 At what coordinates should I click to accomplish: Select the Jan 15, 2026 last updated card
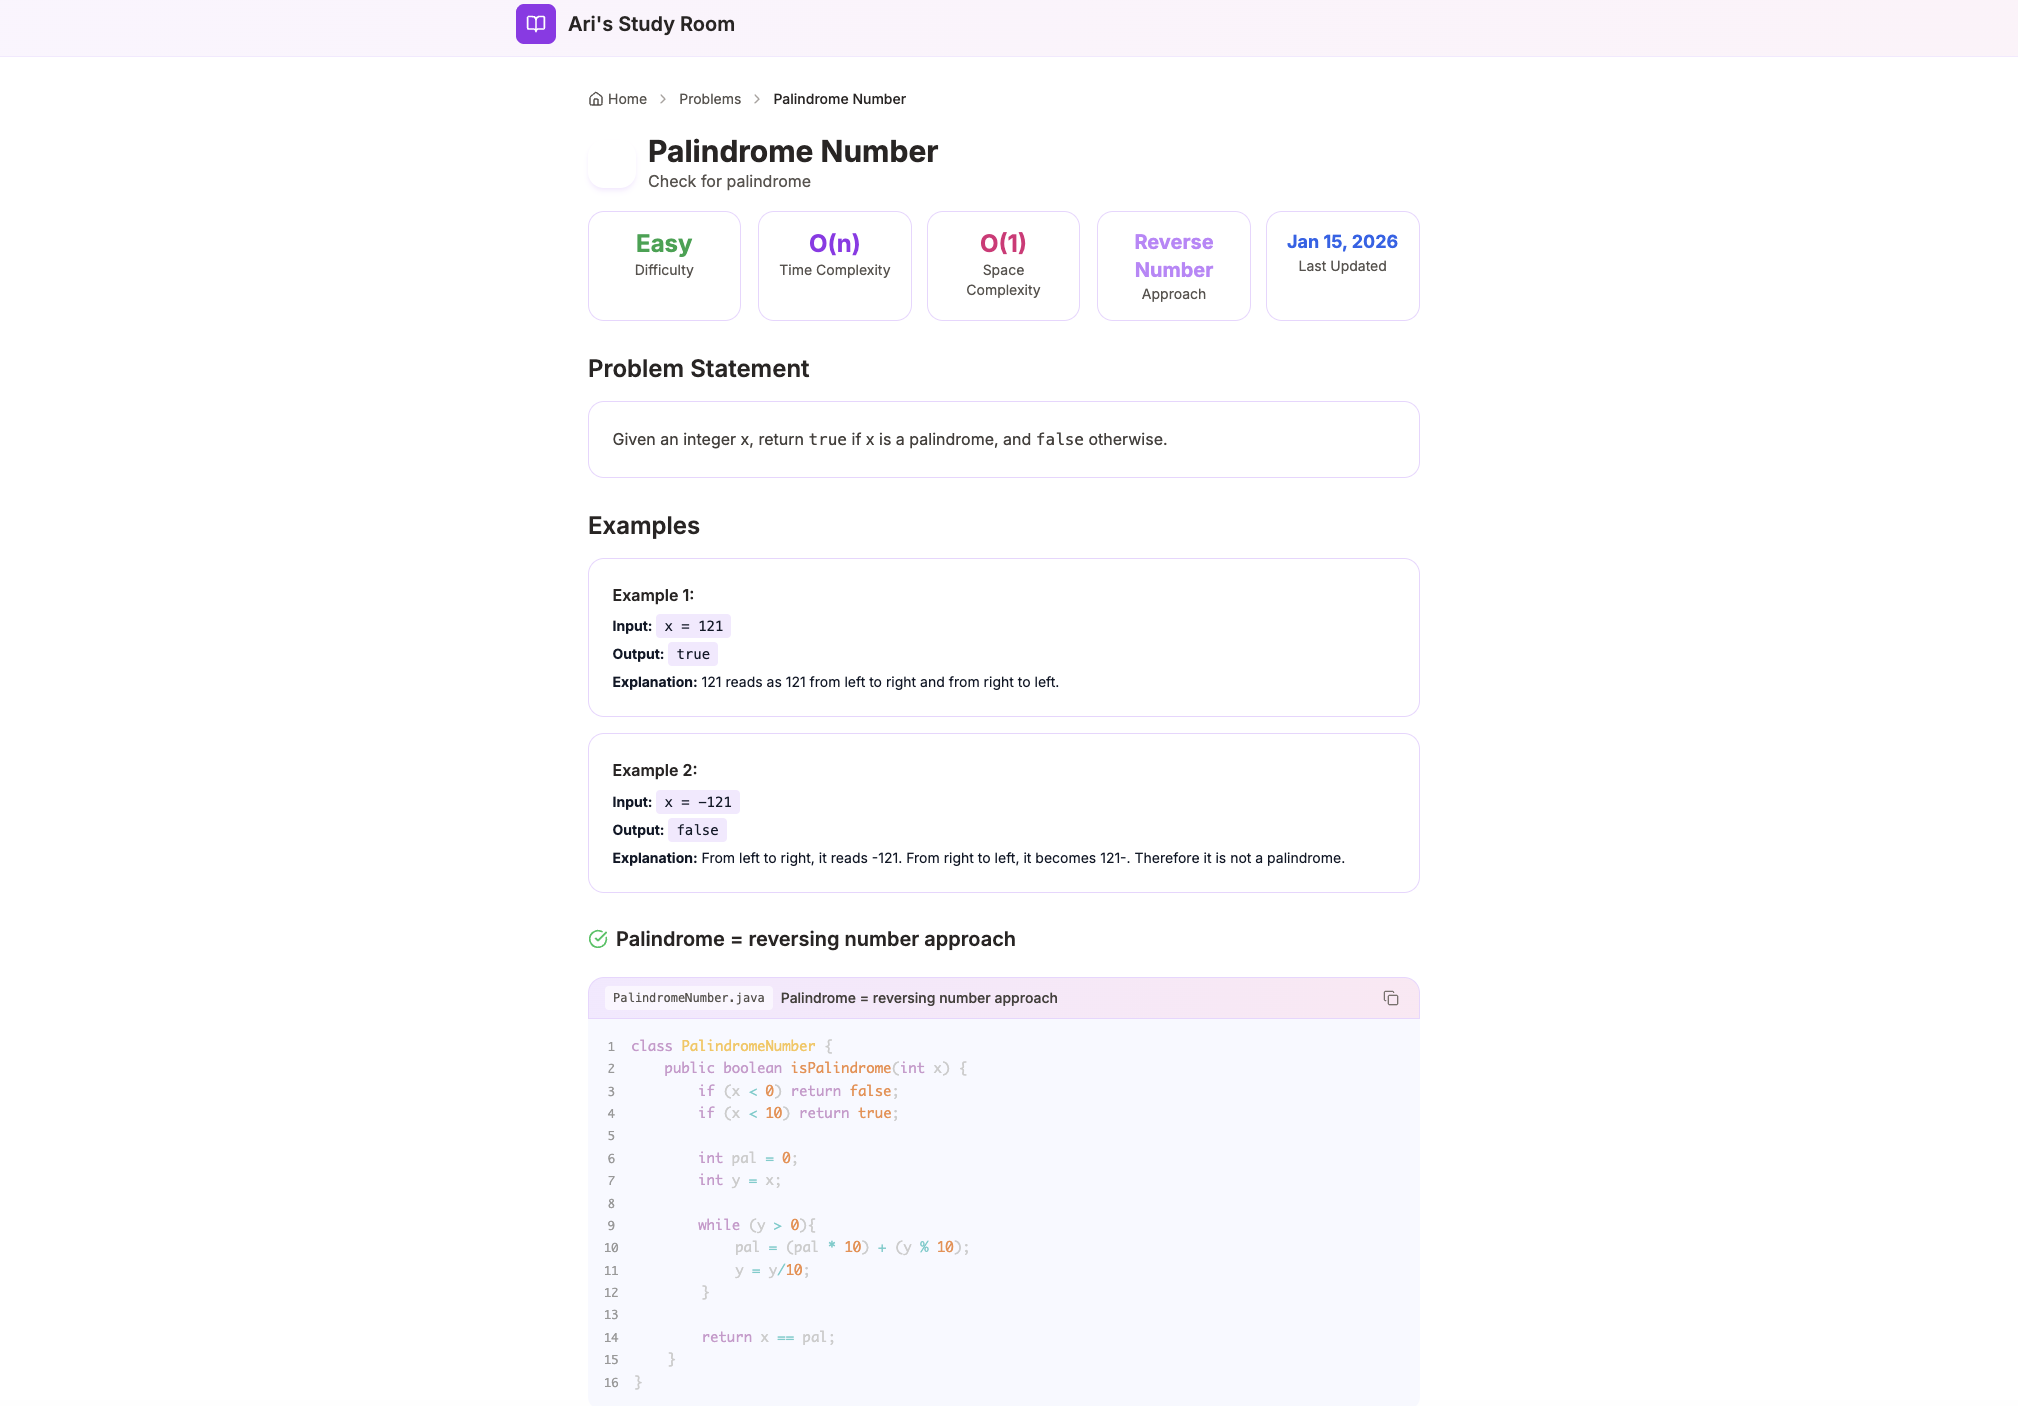1342,265
